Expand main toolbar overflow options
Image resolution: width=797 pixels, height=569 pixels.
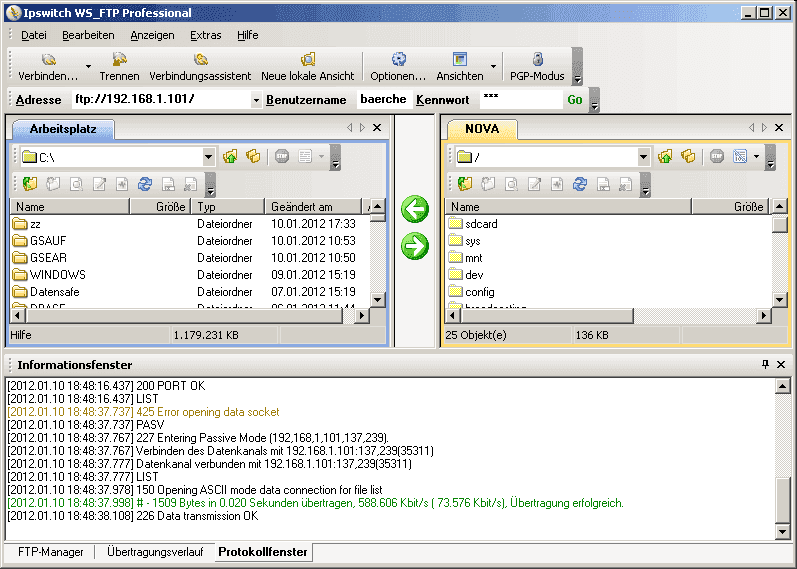tap(577, 67)
